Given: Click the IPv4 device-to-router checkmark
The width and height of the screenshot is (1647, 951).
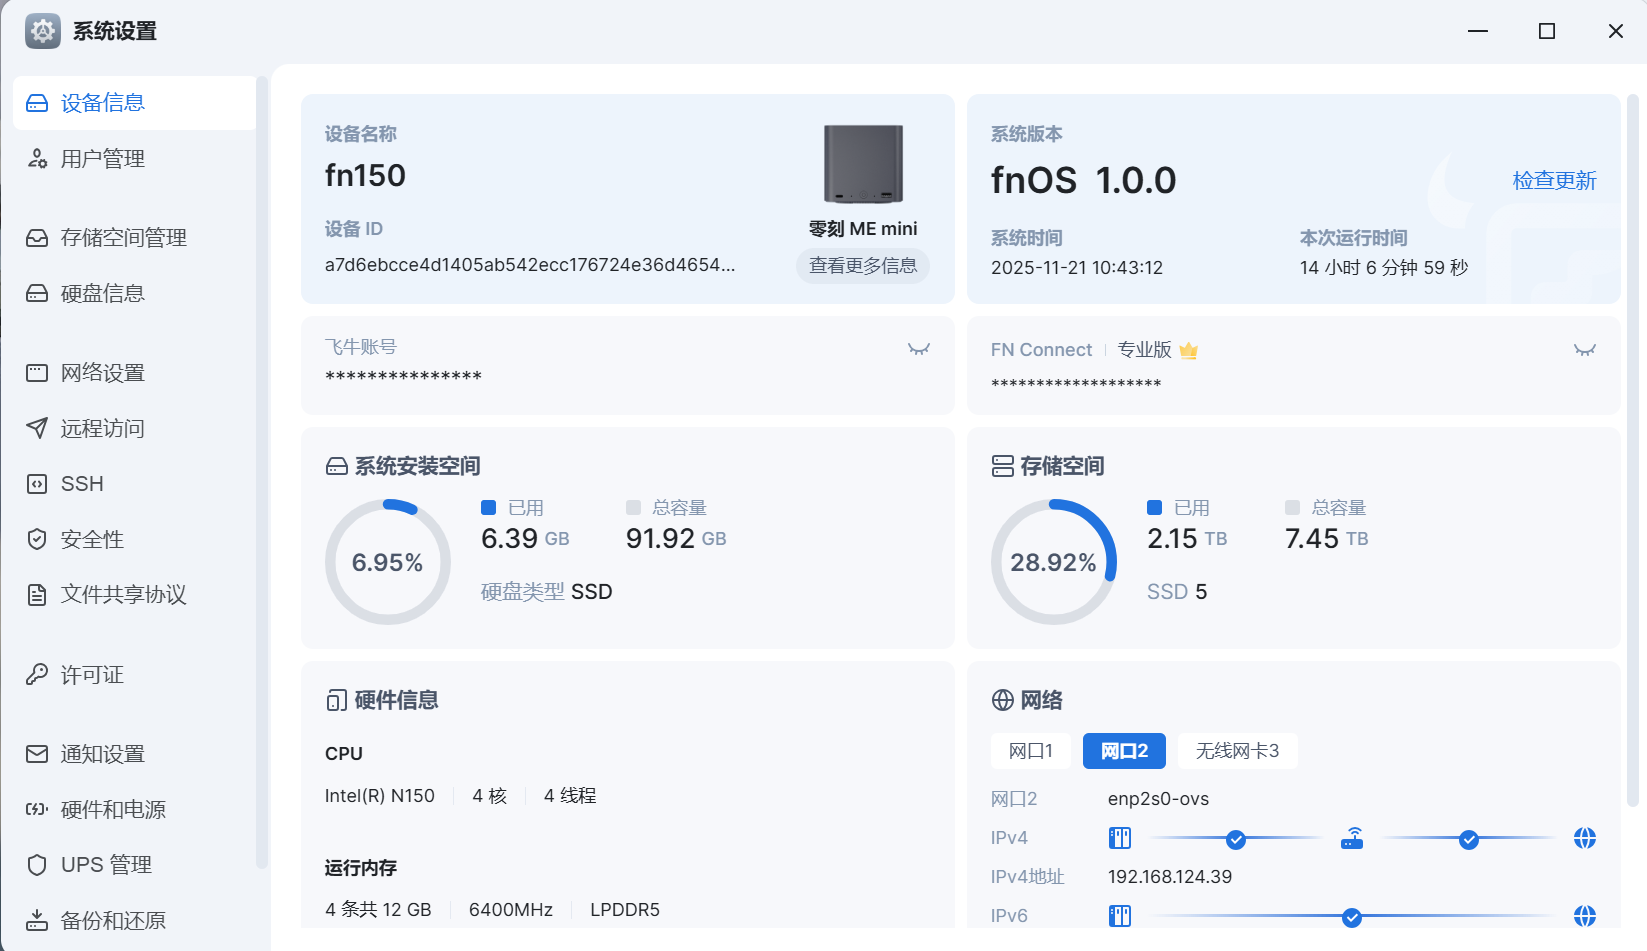Looking at the screenshot, I should [1236, 839].
